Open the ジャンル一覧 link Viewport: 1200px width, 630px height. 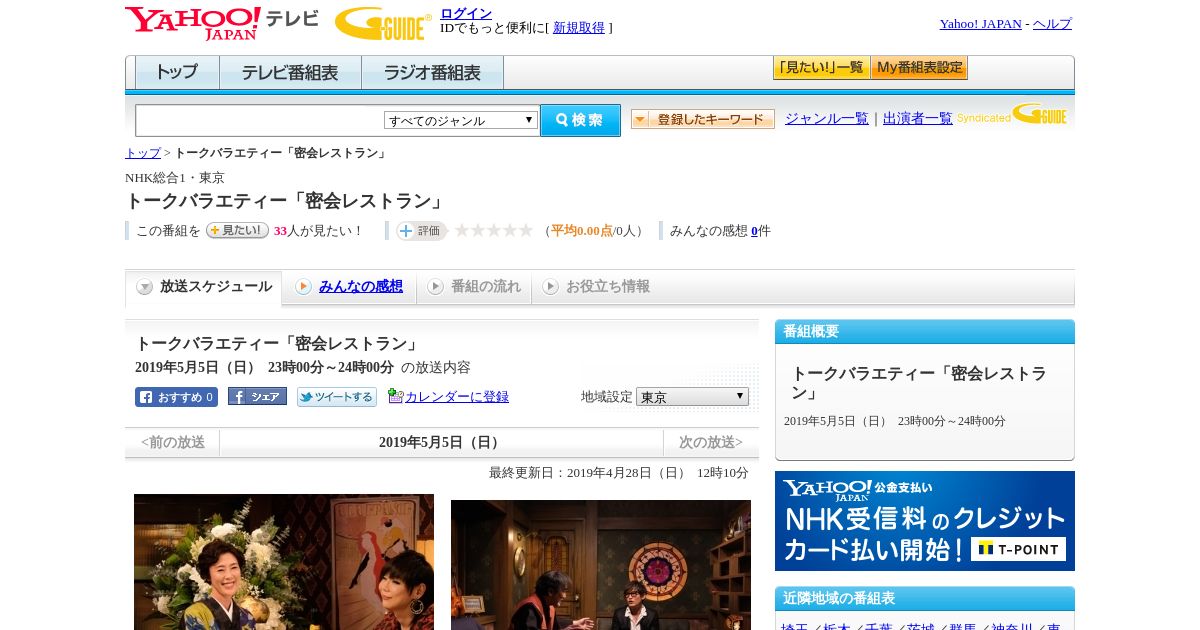[x=827, y=119]
